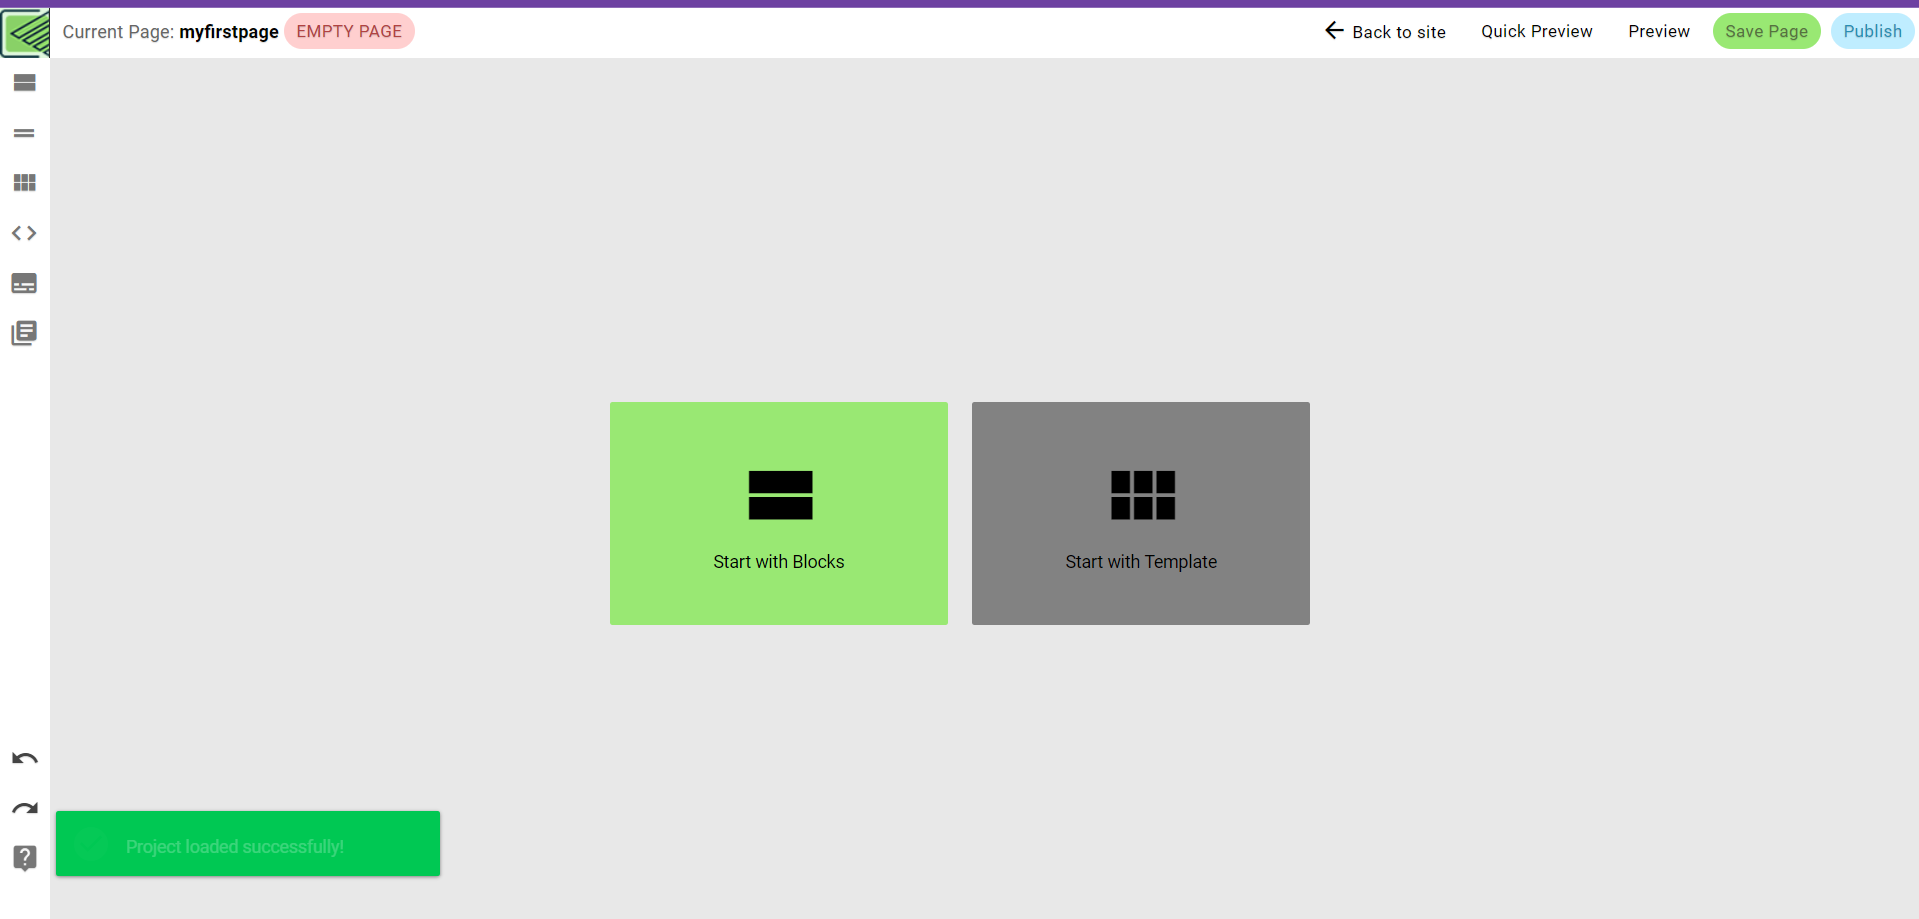The image size is (1919, 919).
Task: Open Quick Preview
Action: (1536, 31)
